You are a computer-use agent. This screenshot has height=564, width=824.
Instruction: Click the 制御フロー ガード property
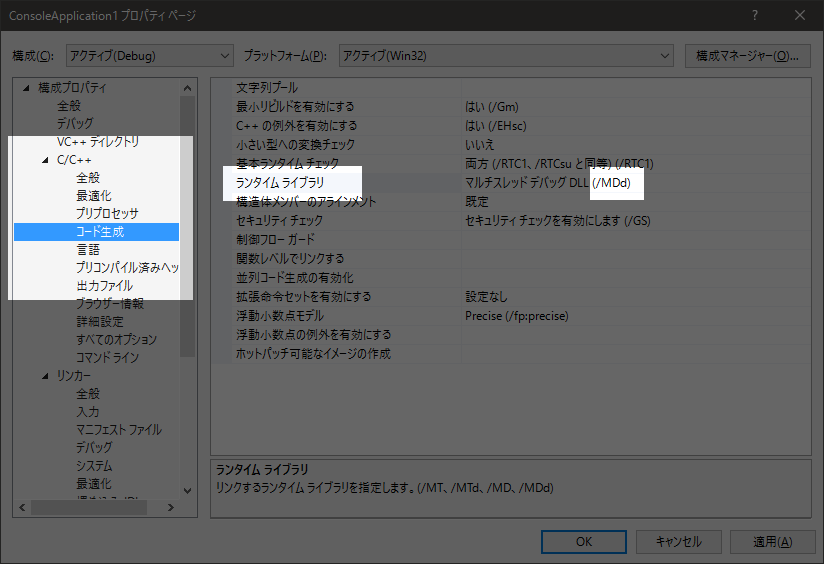[x=275, y=240]
